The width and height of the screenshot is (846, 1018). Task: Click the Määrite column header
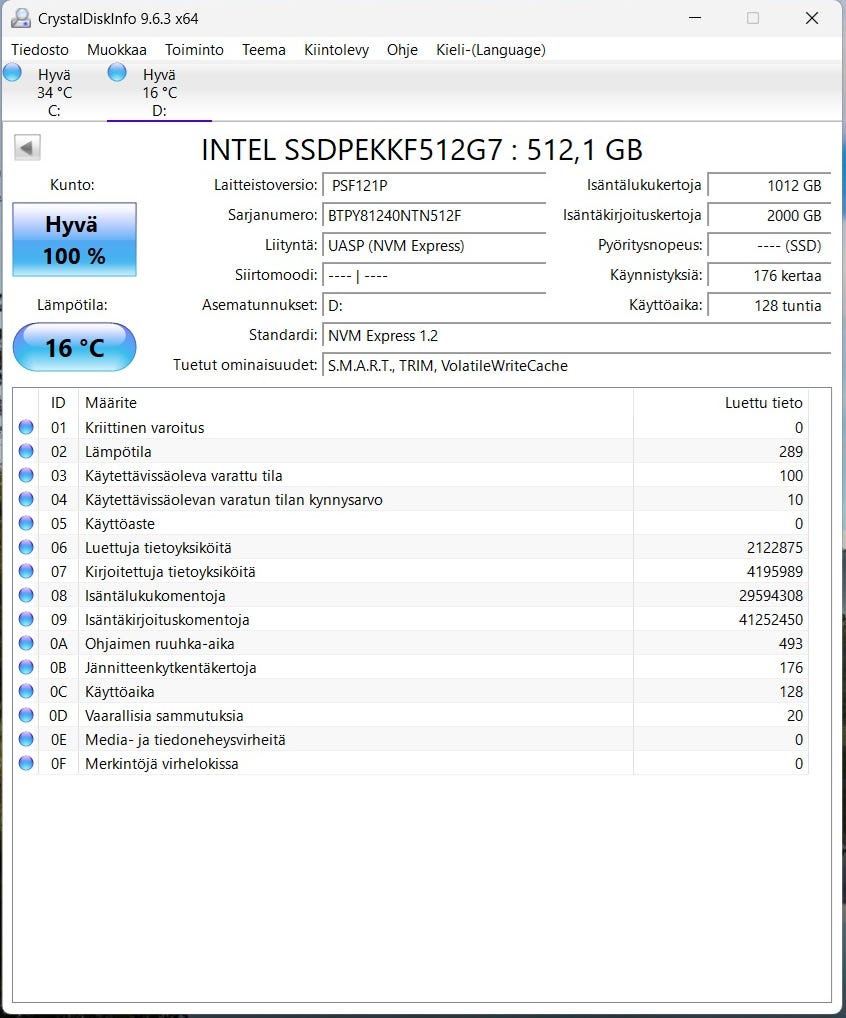click(x=356, y=403)
